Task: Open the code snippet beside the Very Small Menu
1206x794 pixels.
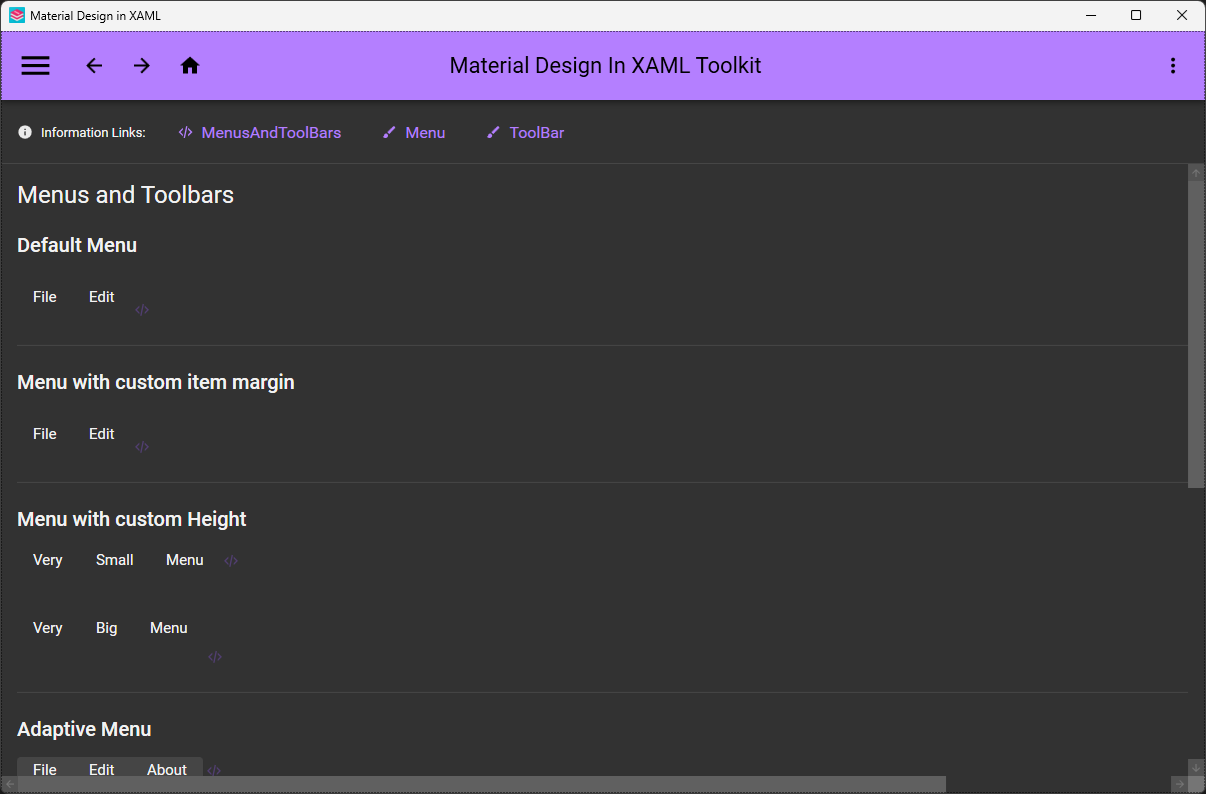Action: pyautogui.click(x=230, y=560)
